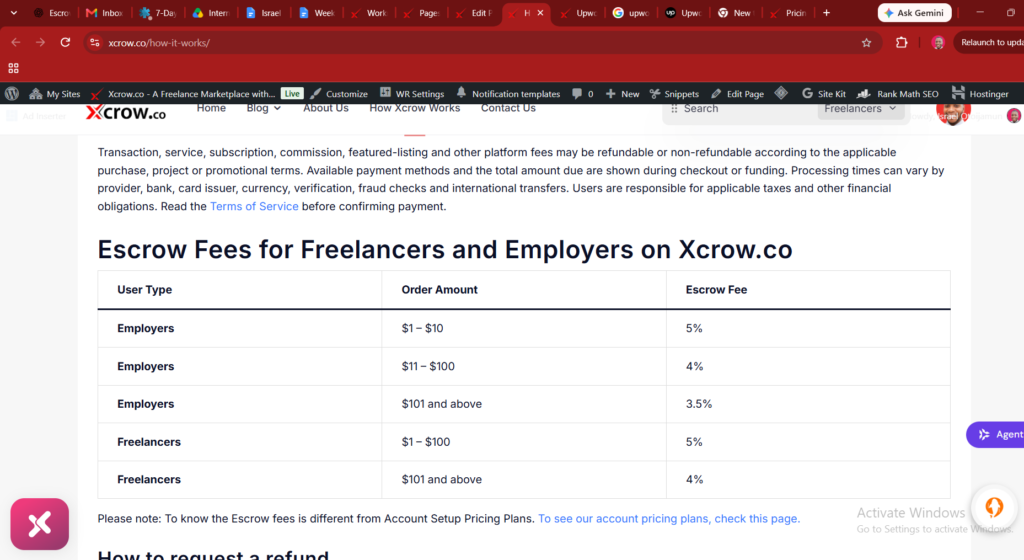Open WR Settings in admin bar
This screenshot has height=560, width=1024.
(x=412, y=93)
